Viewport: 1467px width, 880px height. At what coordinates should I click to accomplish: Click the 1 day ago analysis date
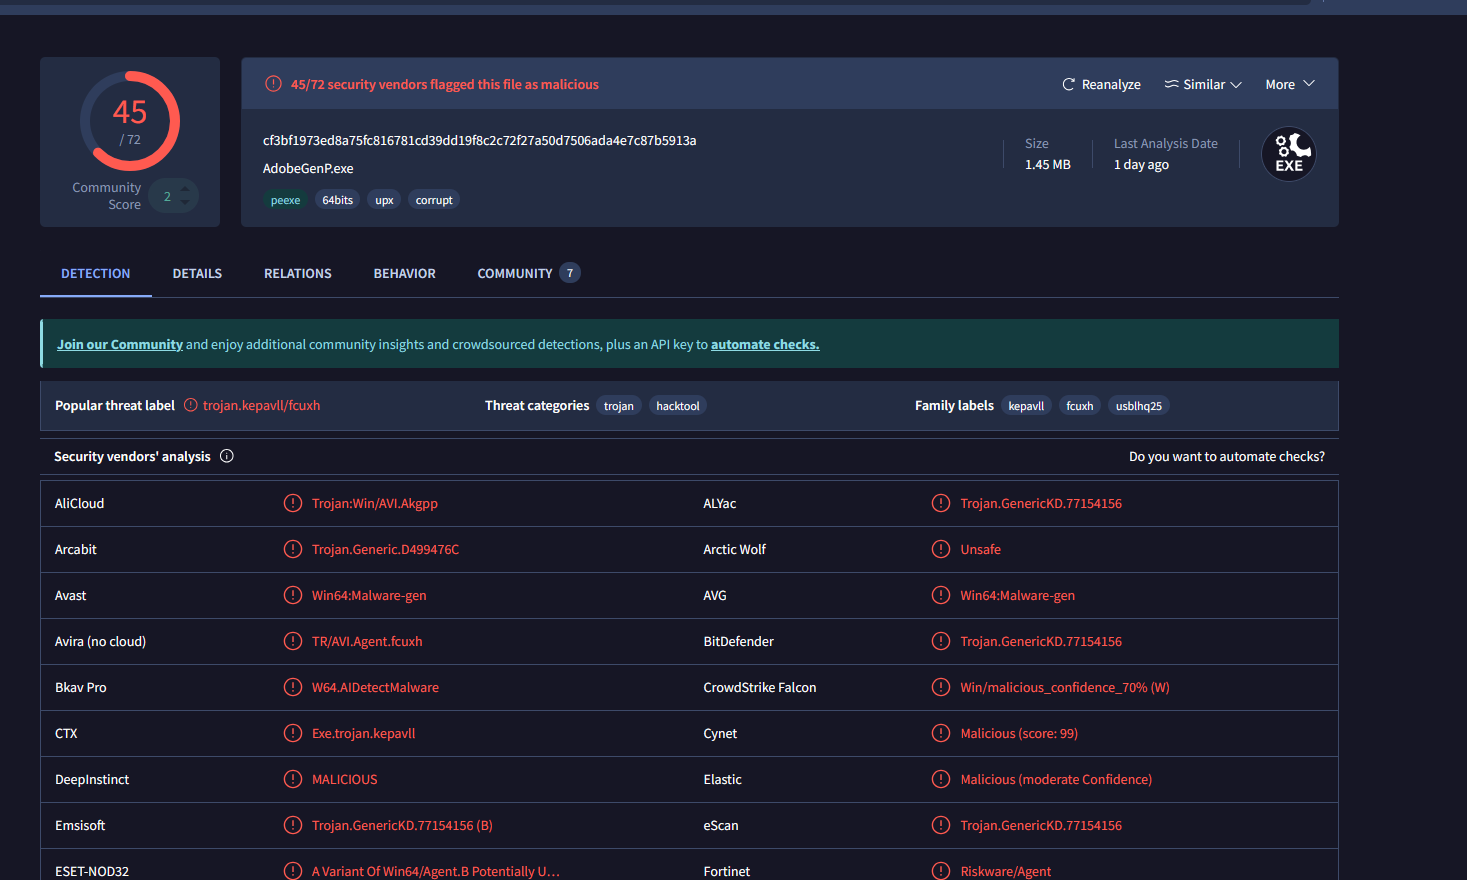[1141, 164]
